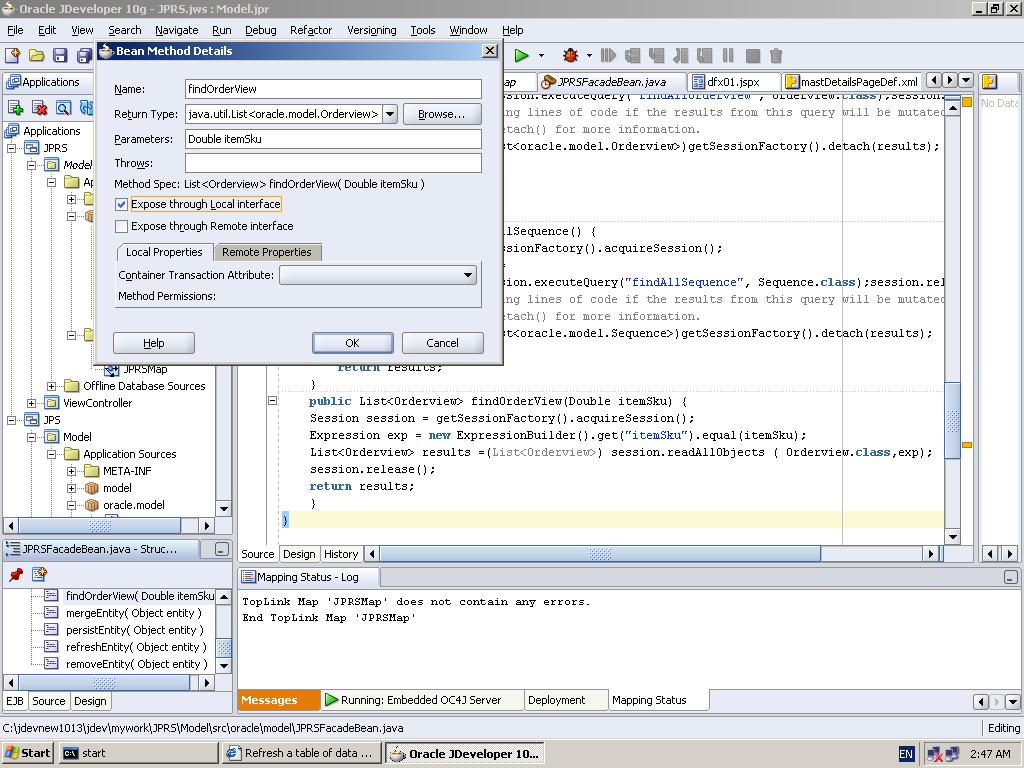The image size is (1024, 768).
Task: Click the Delete red X navigator icon
Action: coord(40,107)
